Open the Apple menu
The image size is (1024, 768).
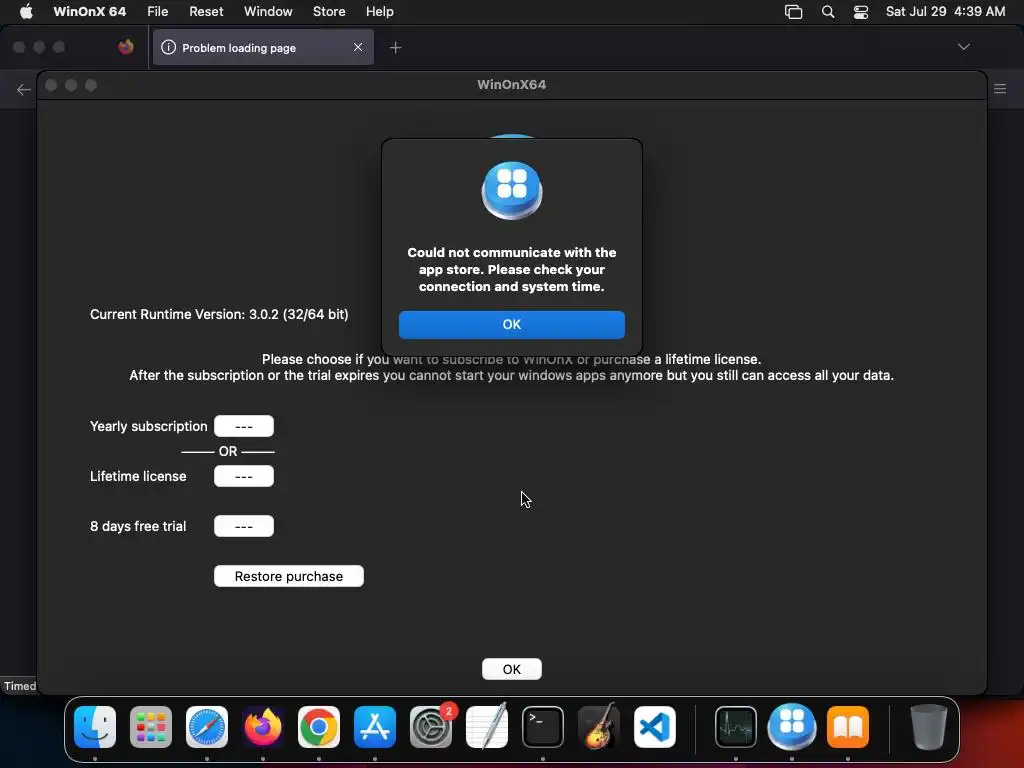pos(26,12)
